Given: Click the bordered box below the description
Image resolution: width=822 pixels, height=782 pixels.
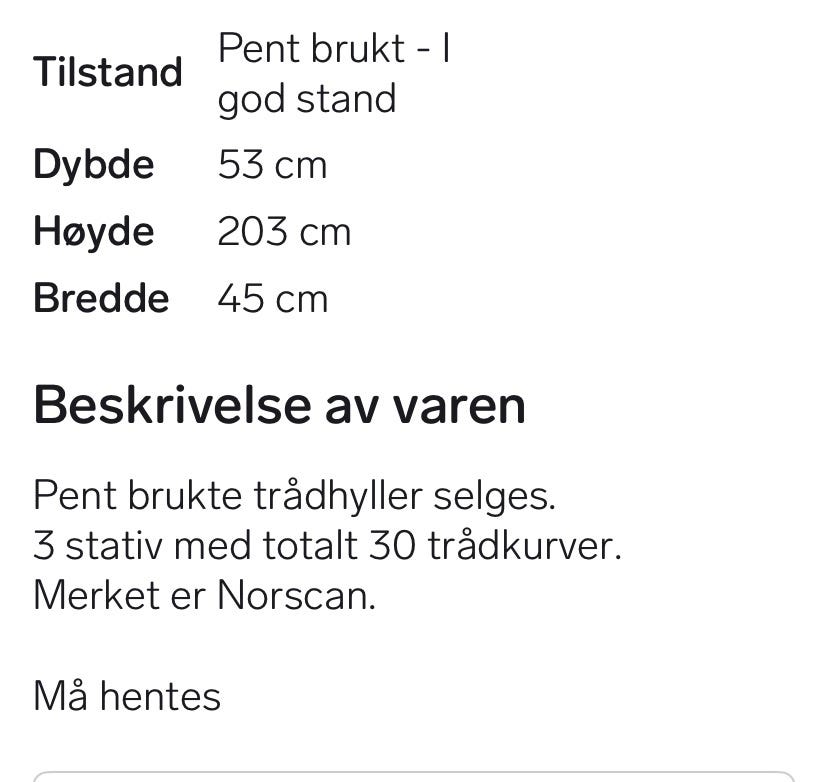Looking at the screenshot, I should pyautogui.click(x=414, y=776).
